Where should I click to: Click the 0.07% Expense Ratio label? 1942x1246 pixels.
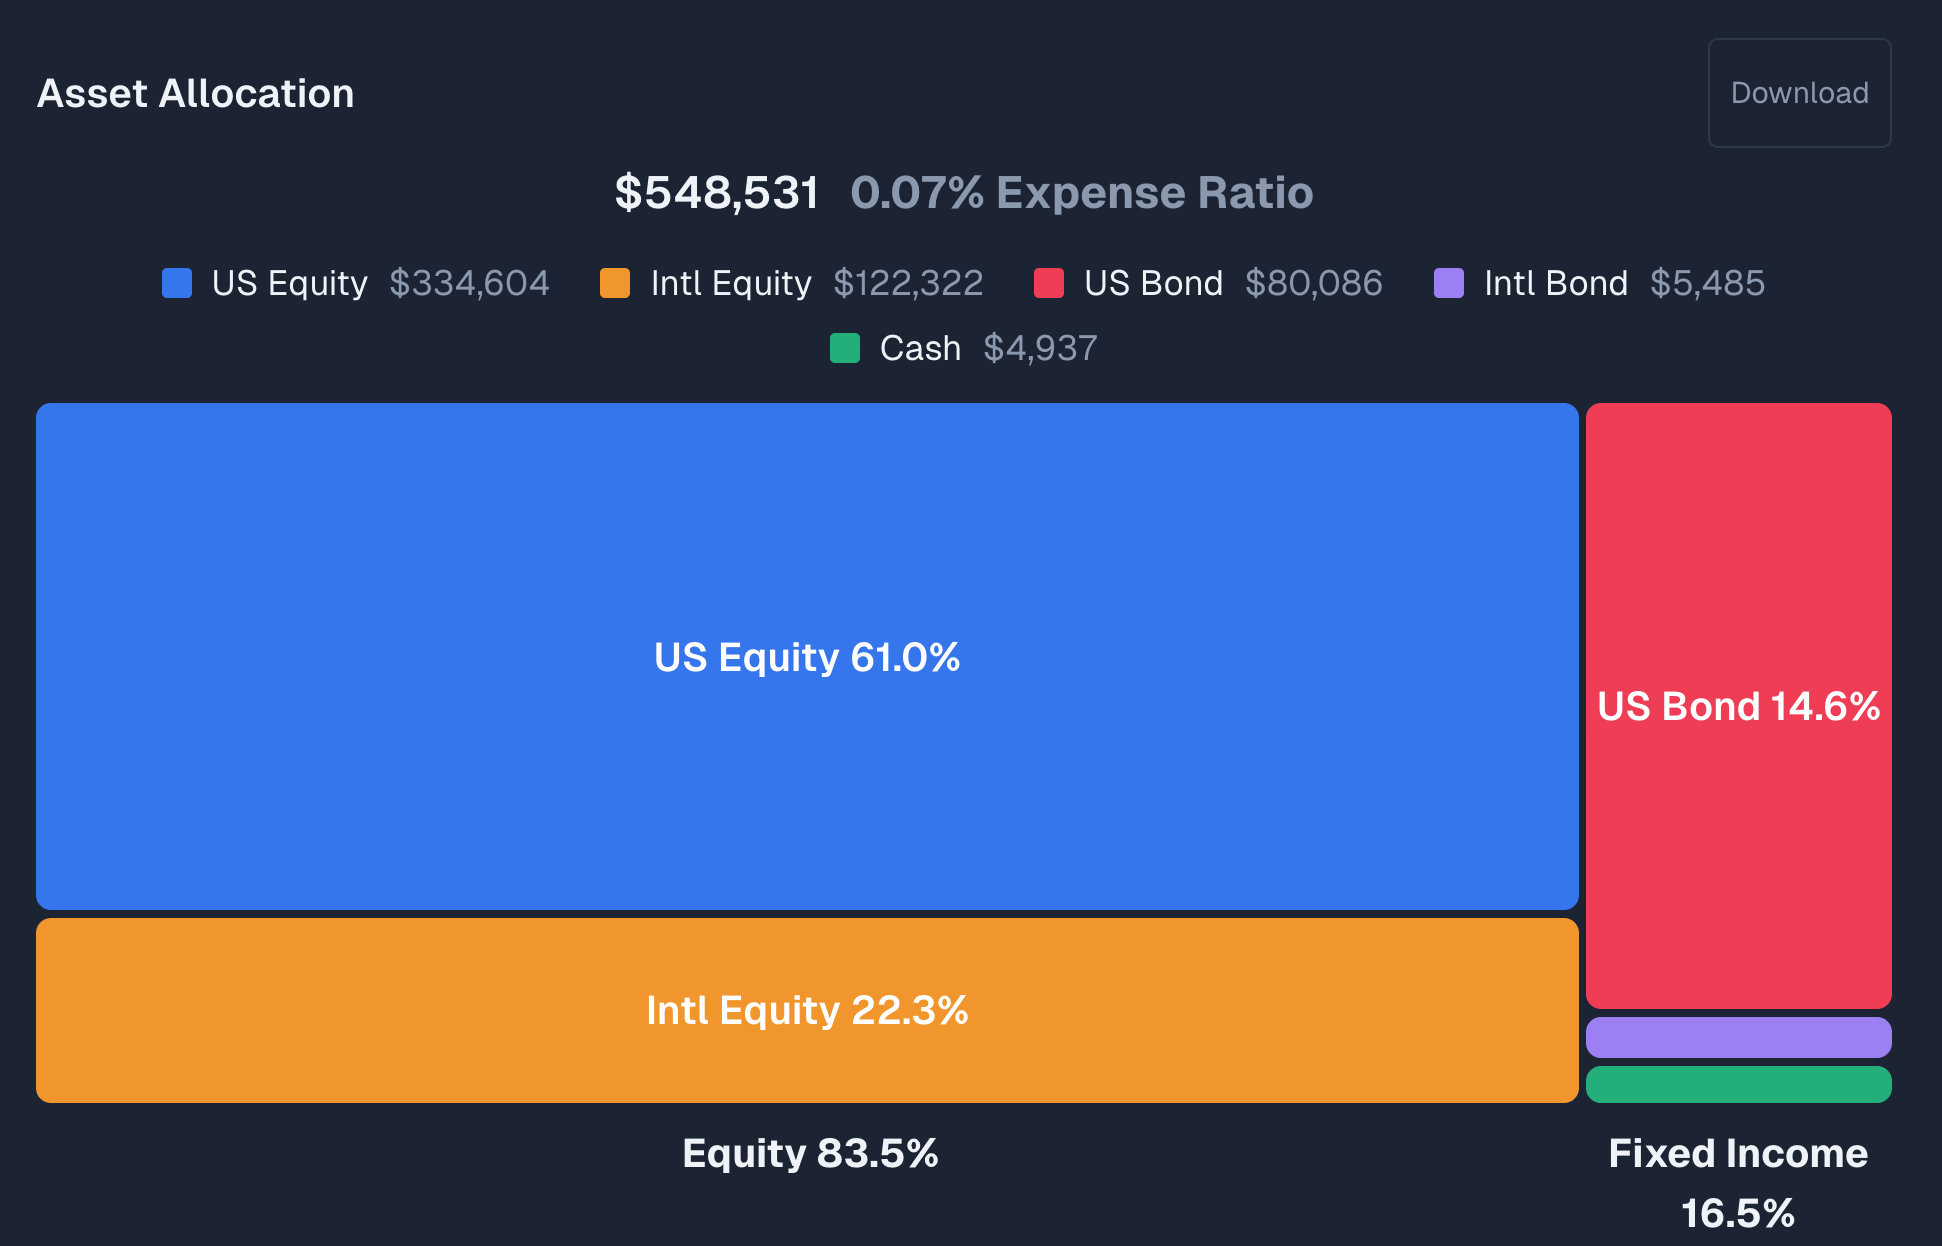point(1082,192)
